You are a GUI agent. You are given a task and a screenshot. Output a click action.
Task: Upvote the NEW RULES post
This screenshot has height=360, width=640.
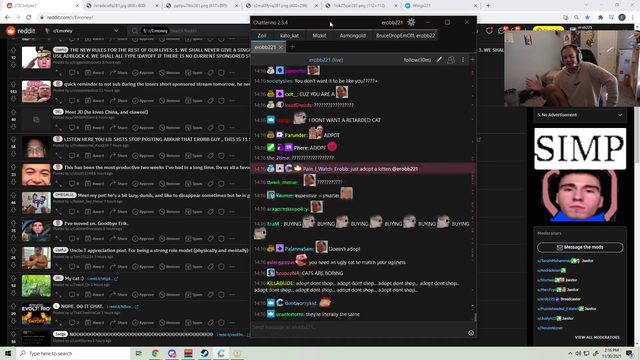[x=13, y=50]
